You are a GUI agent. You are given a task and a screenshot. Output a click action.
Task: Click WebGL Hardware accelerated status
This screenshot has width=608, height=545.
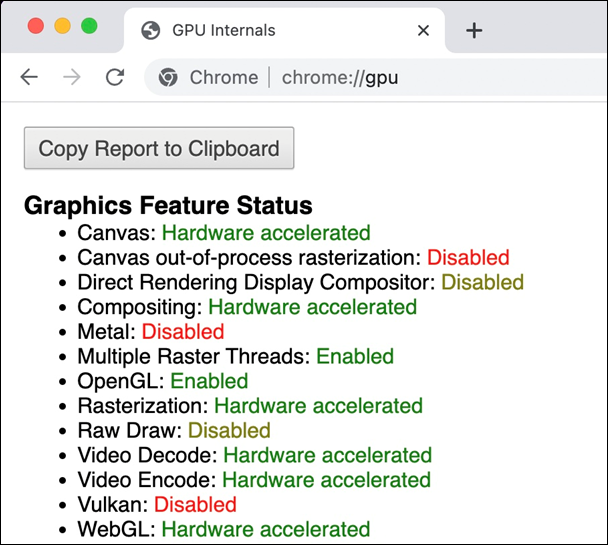266,529
